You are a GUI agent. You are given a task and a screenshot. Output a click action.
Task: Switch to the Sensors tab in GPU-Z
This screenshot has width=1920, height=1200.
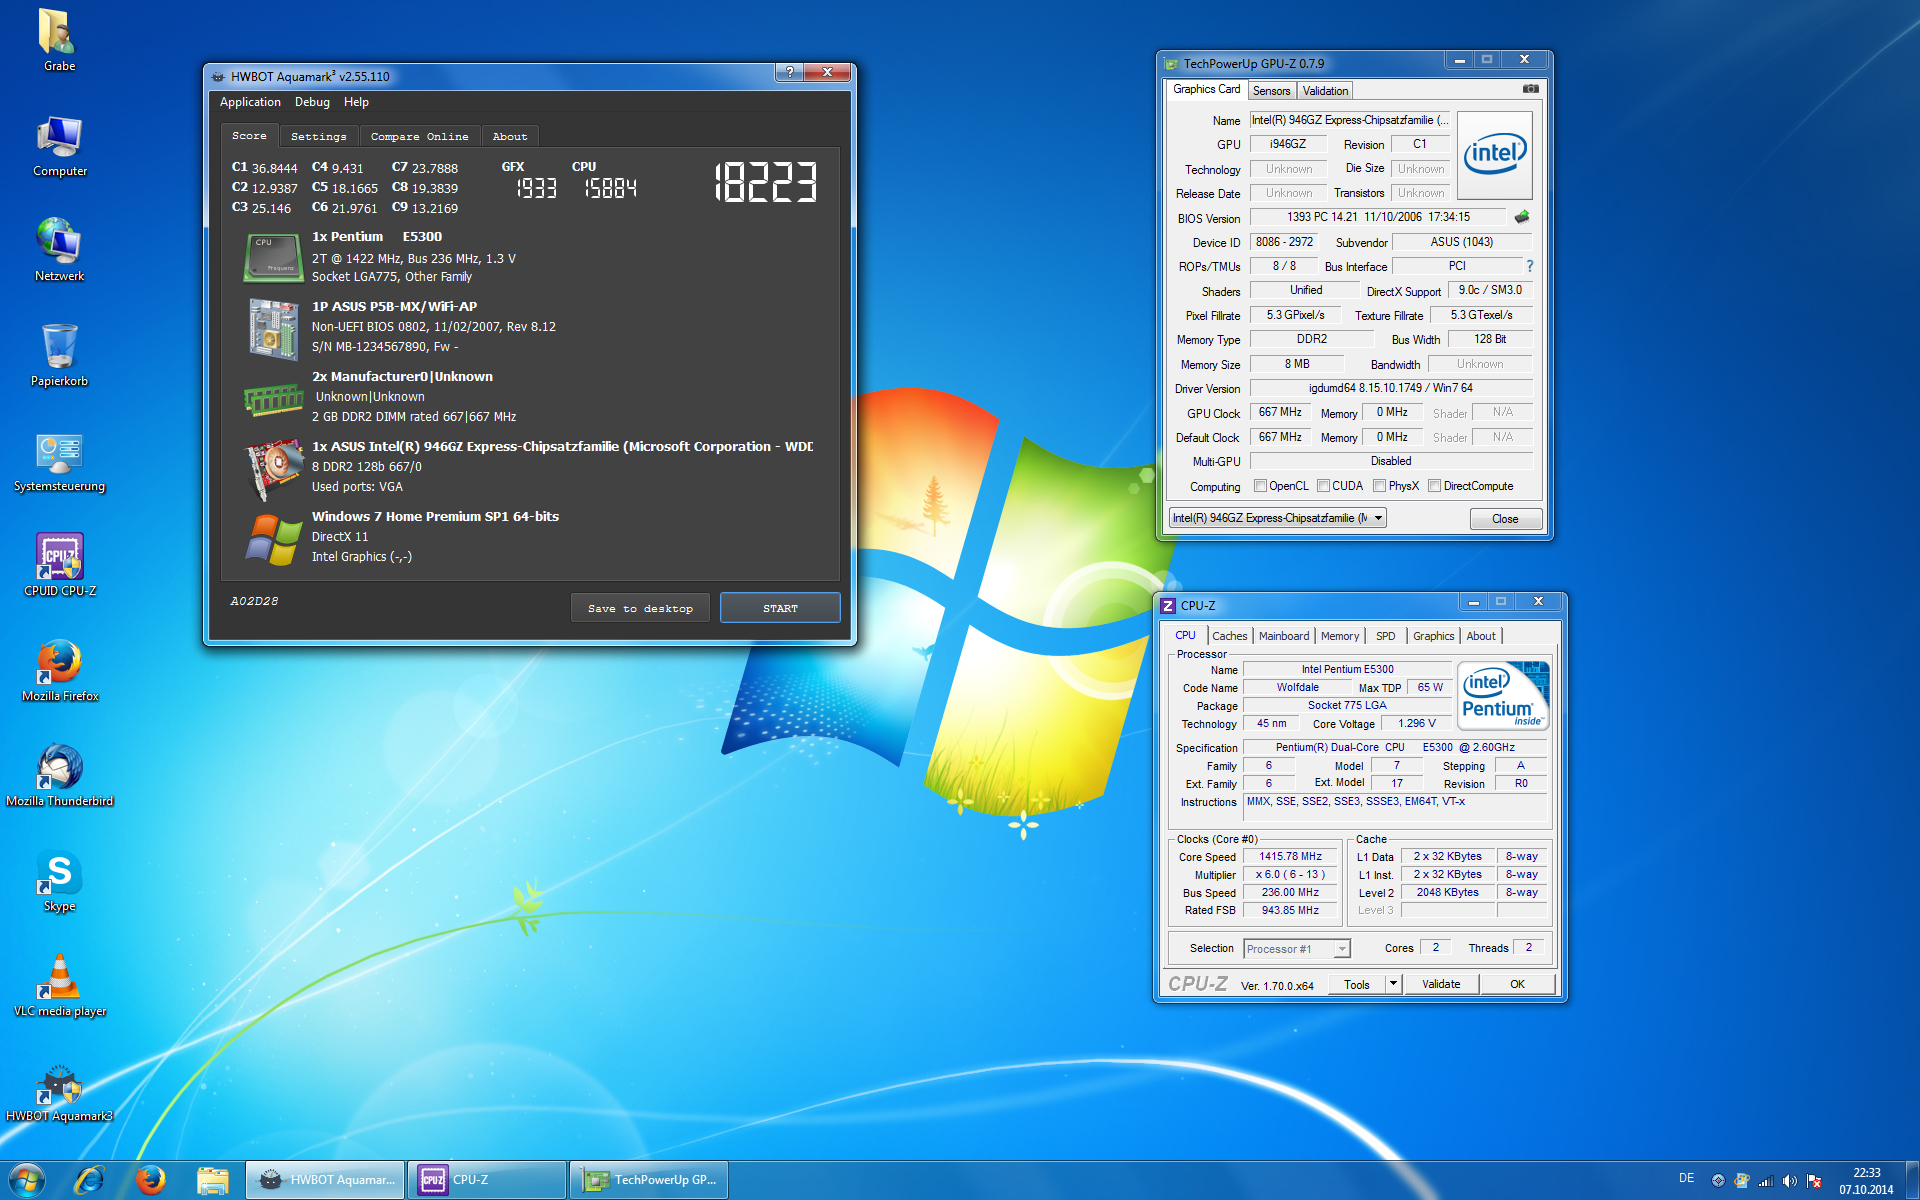1271,91
